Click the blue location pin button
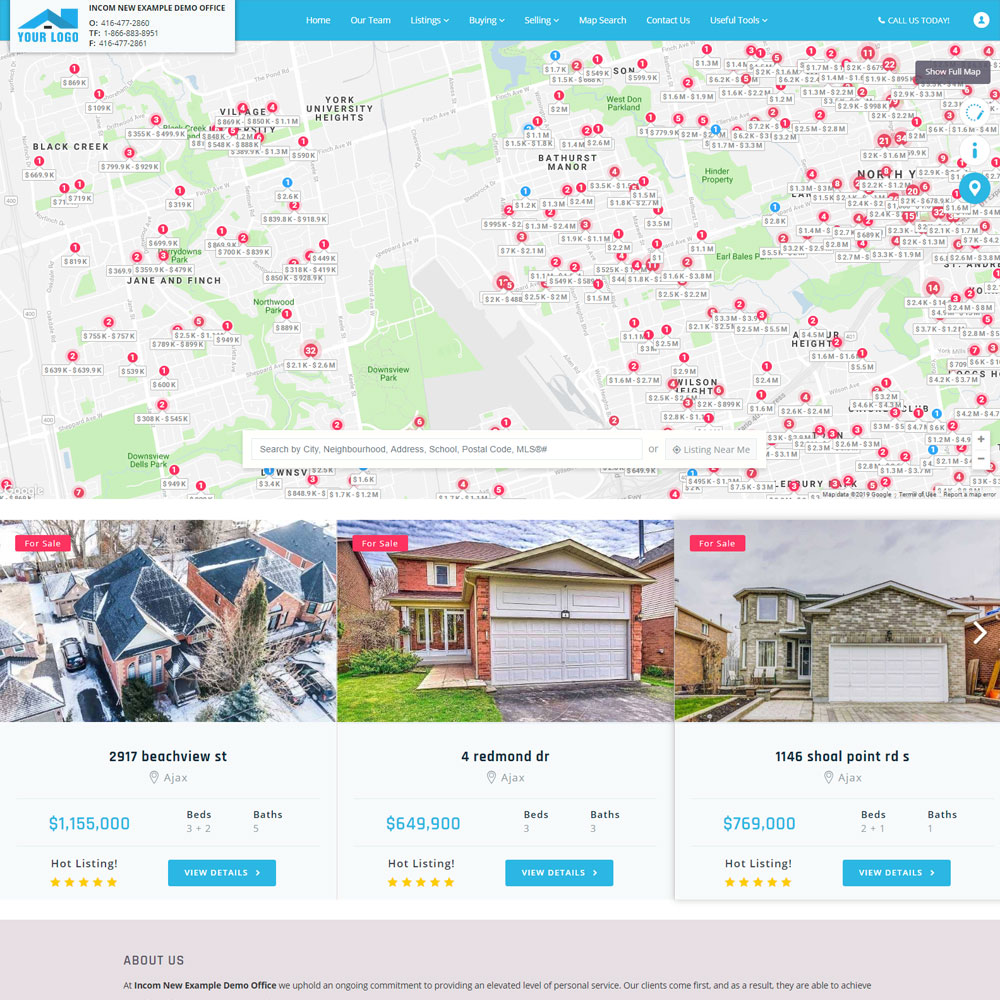This screenshot has height=1000, width=1000. click(975, 188)
